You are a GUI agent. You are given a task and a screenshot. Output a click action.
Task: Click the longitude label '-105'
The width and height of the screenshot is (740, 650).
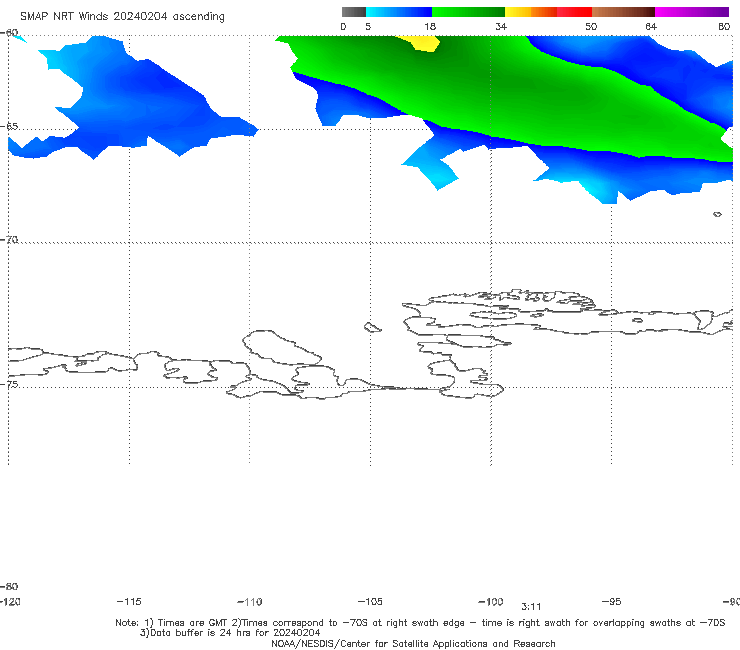click(x=370, y=602)
